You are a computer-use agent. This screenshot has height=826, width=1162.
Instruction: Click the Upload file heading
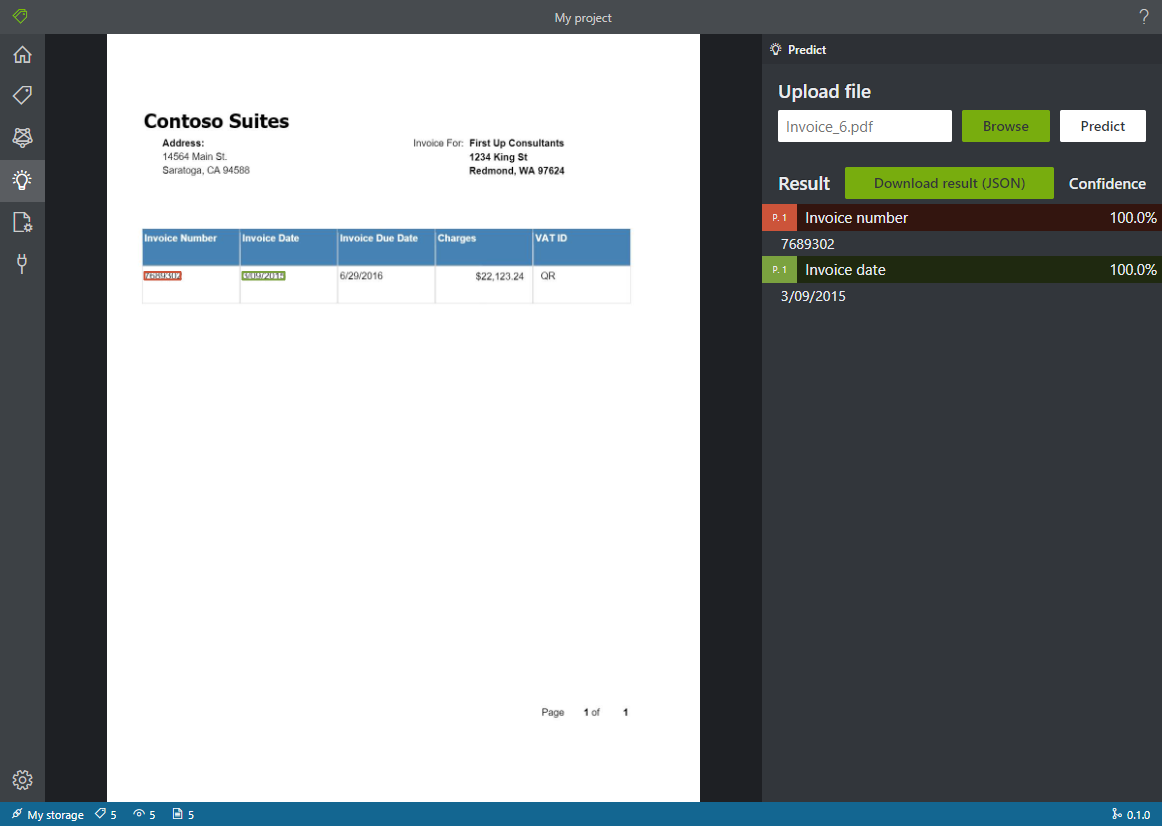click(824, 92)
